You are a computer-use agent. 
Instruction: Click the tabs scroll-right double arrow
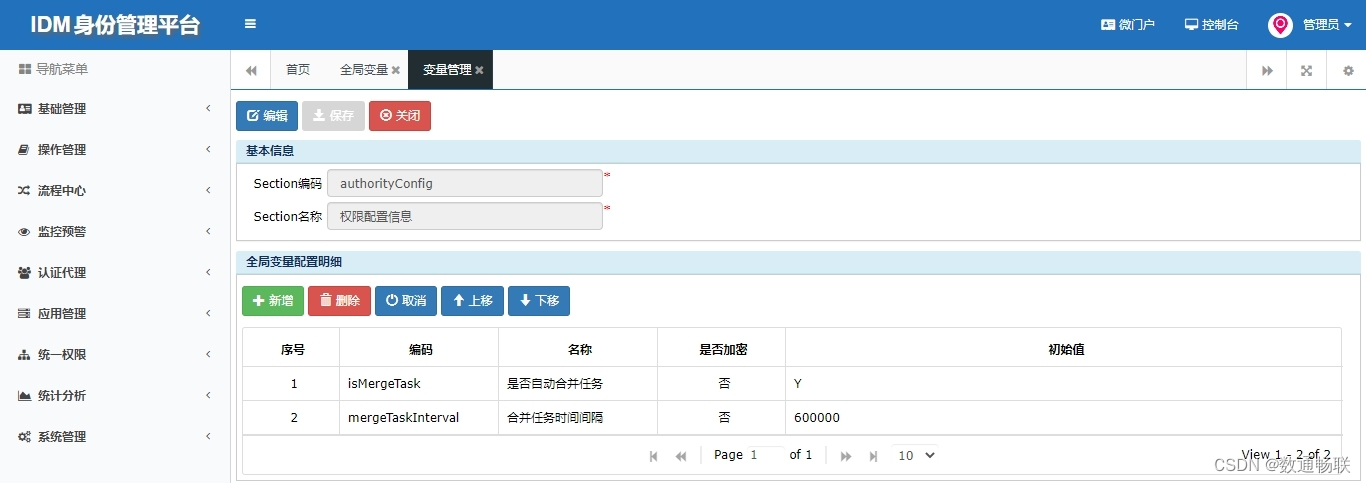1267,70
